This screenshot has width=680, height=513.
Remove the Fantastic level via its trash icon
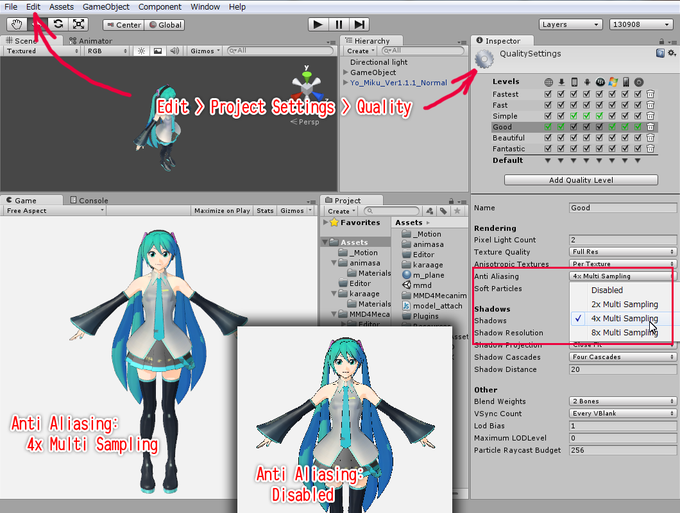pyautogui.click(x=651, y=148)
